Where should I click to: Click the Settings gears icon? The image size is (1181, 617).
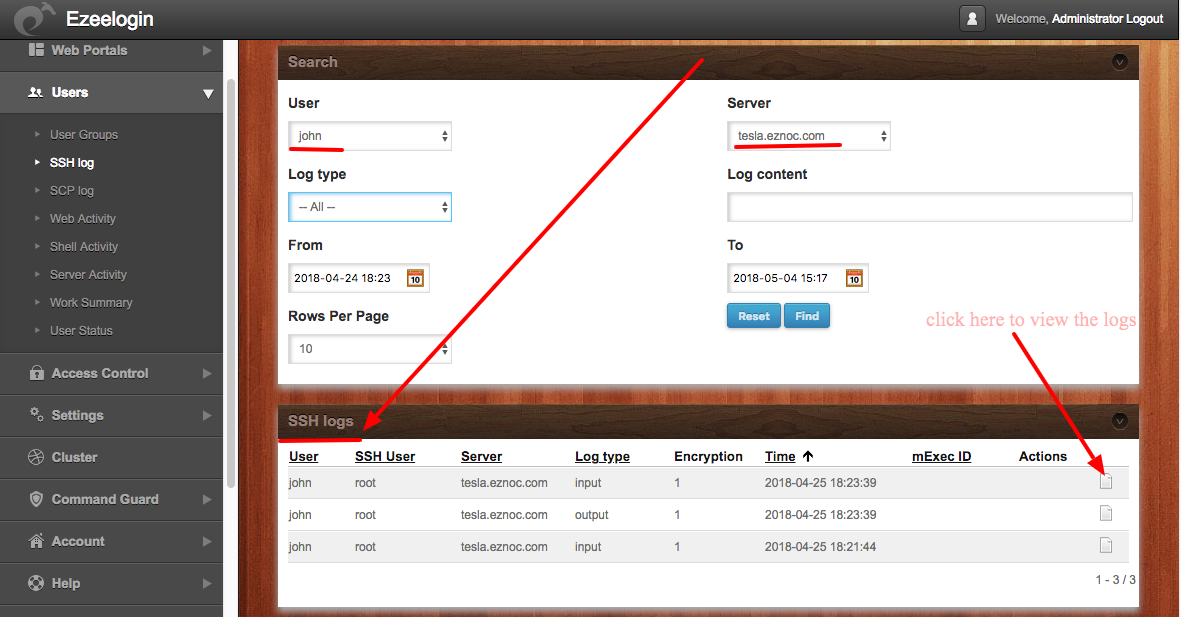pos(36,414)
